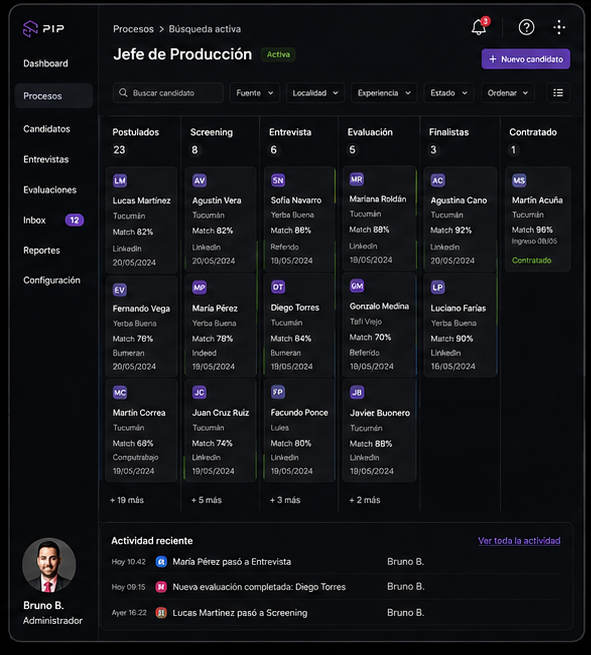This screenshot has height=655, width=591.
Task: Open the Ordenar sort dropdown
Action: click(x=507, y=93)
